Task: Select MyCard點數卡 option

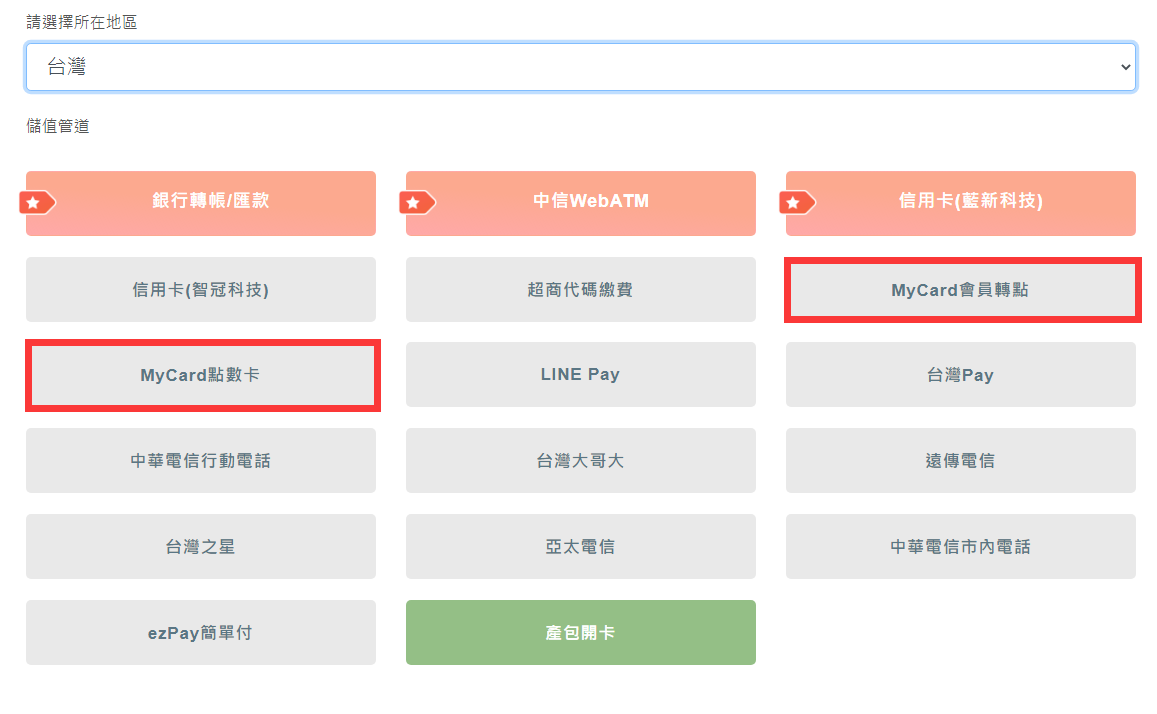Action: pyautogui.click(x=203, y=375)
